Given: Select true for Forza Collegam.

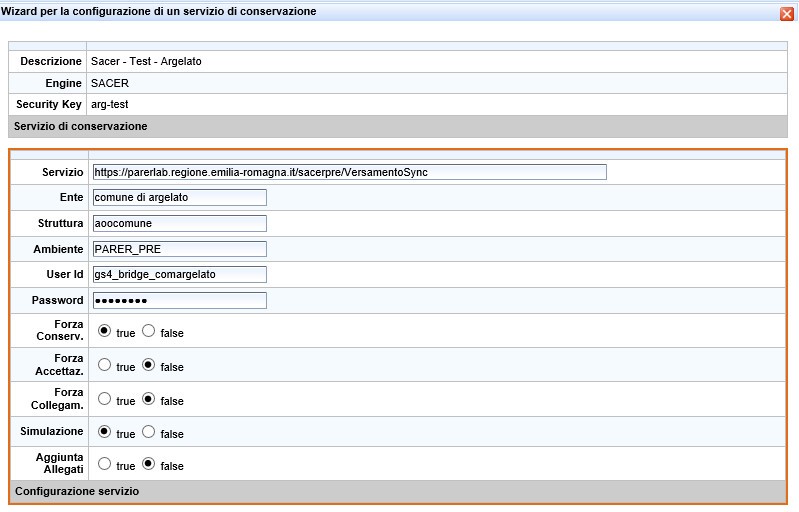Looking at the screenshot, I should pos(104,399).
